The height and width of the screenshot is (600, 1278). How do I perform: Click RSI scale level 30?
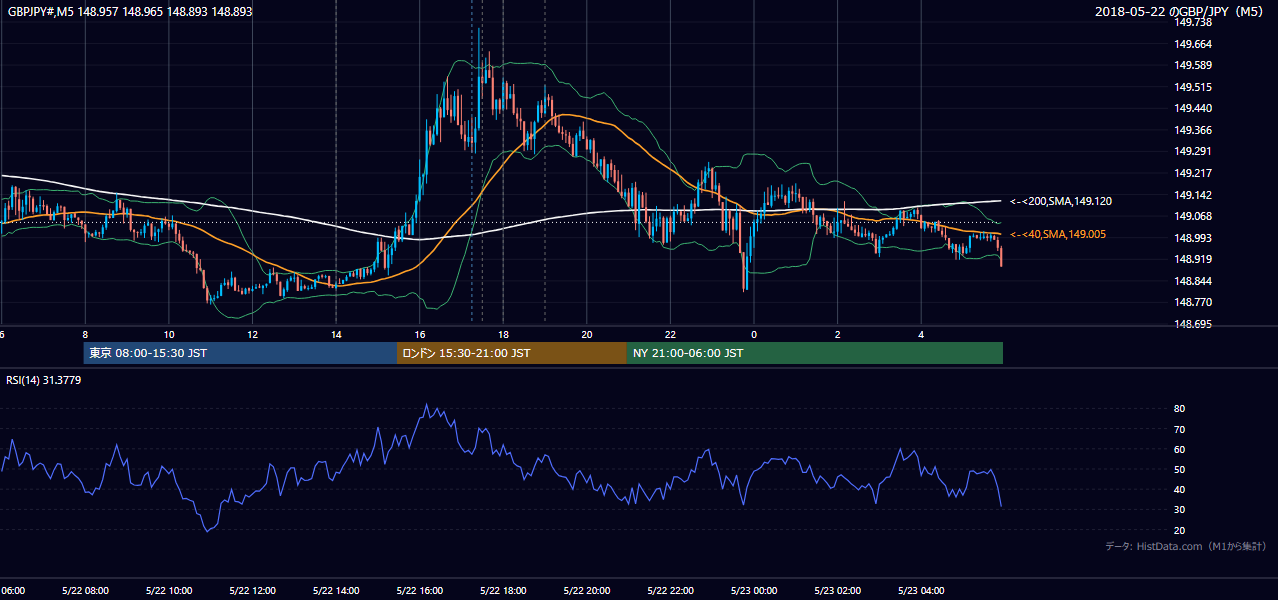click(x=1179, y=510)
